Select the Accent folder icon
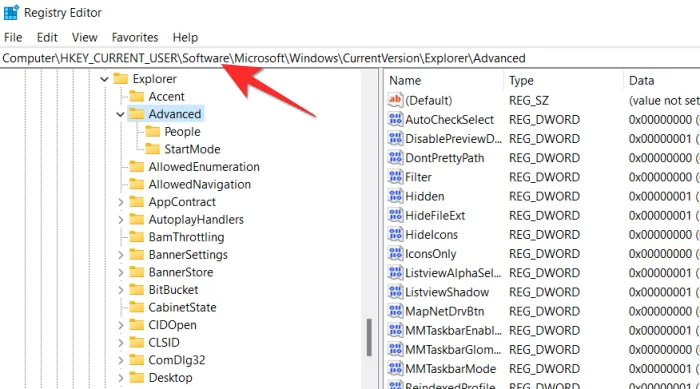Screen dimensions: 700x389 coord(137,96)
